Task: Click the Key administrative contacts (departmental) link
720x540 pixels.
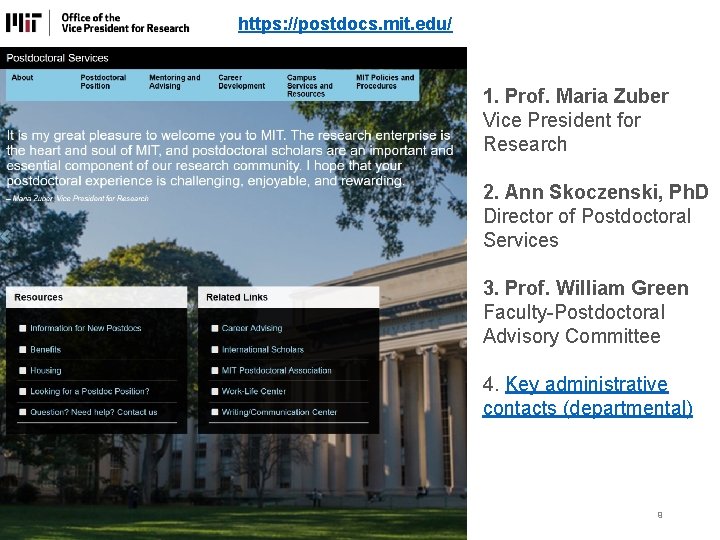Action: [587, 396]
